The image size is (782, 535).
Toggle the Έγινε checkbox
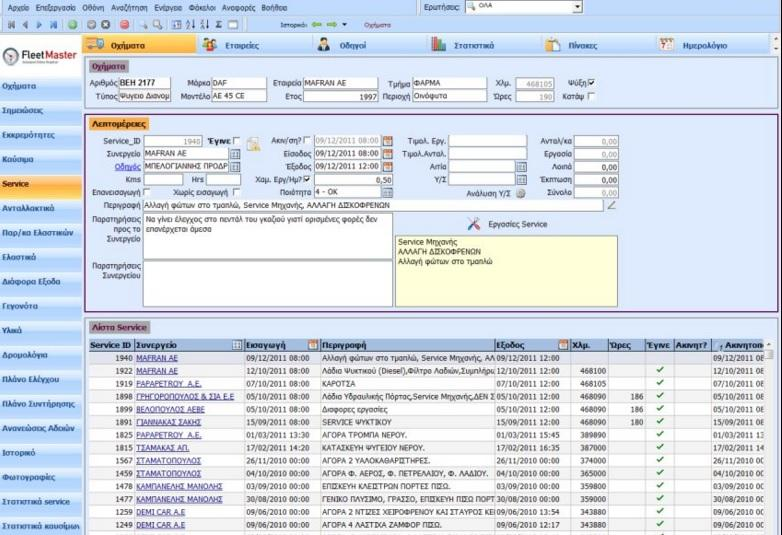tap(236, 141)
